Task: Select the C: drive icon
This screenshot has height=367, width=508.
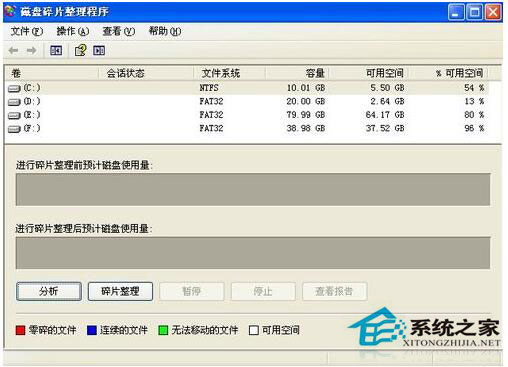Action: (x=14, y=88)
